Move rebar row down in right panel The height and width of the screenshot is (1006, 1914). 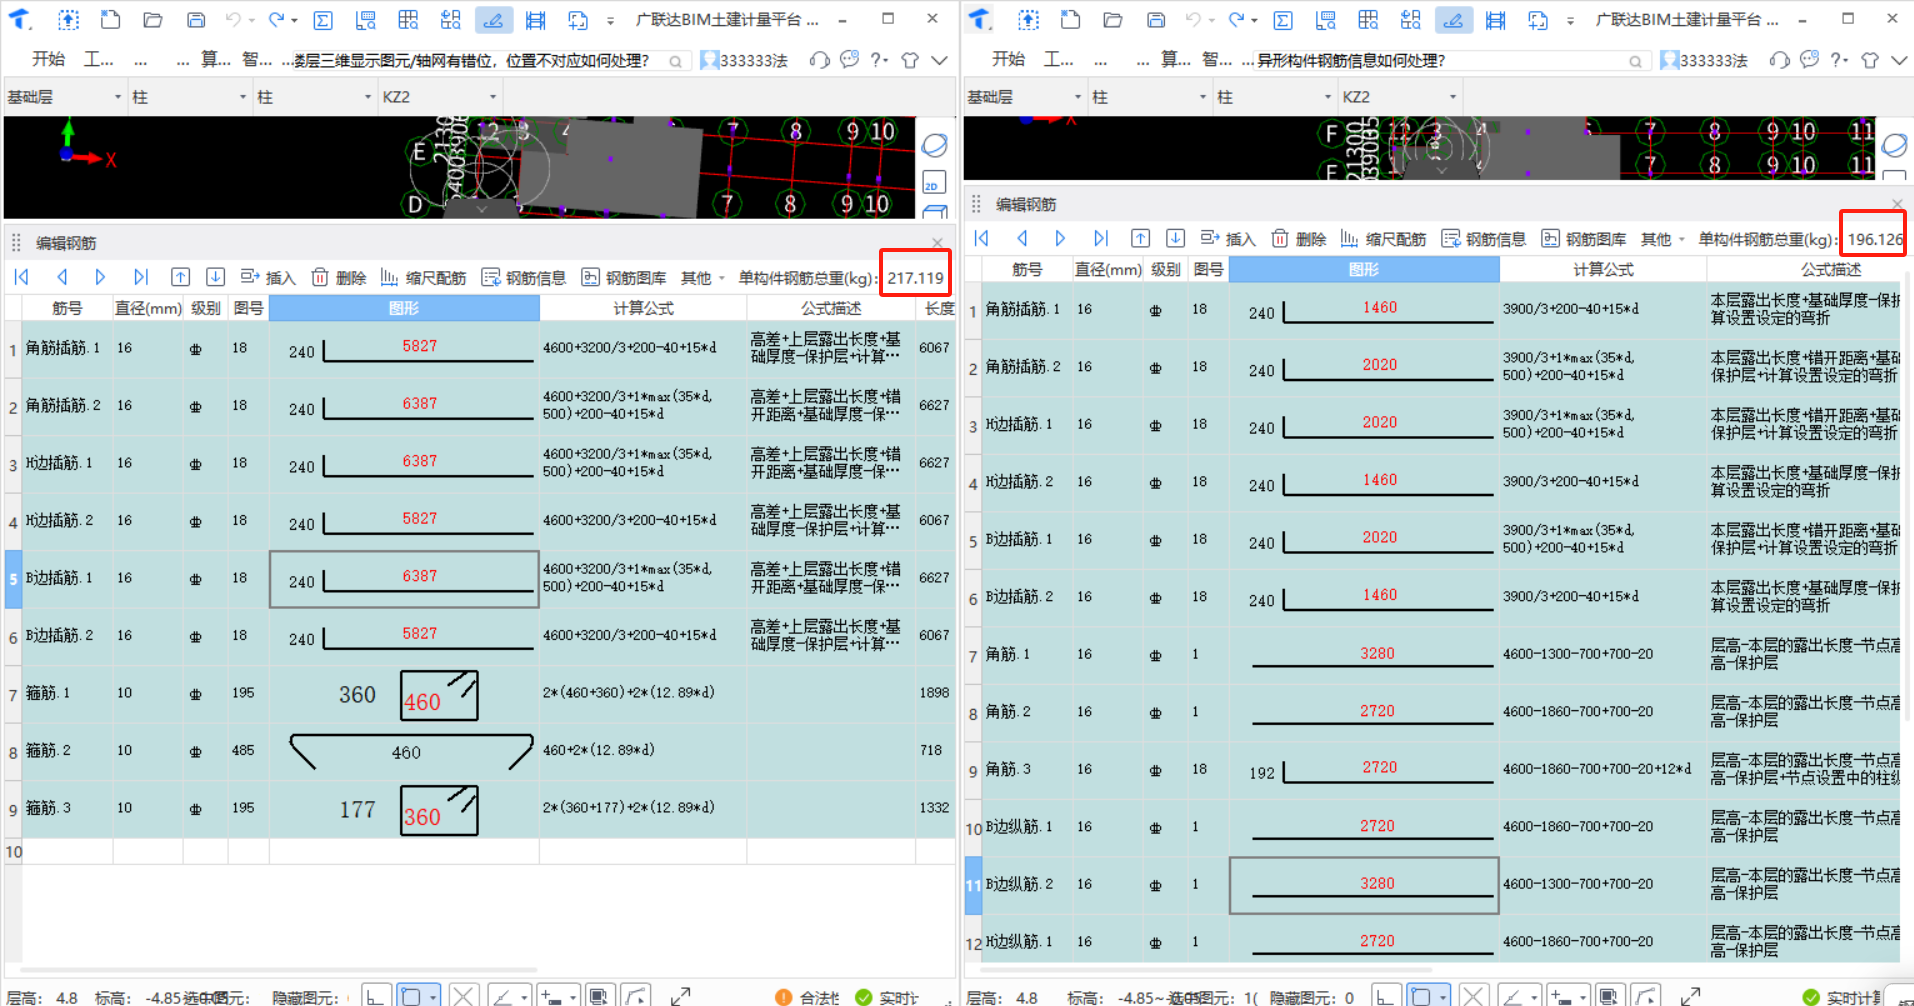click(x=1176, y=238)
